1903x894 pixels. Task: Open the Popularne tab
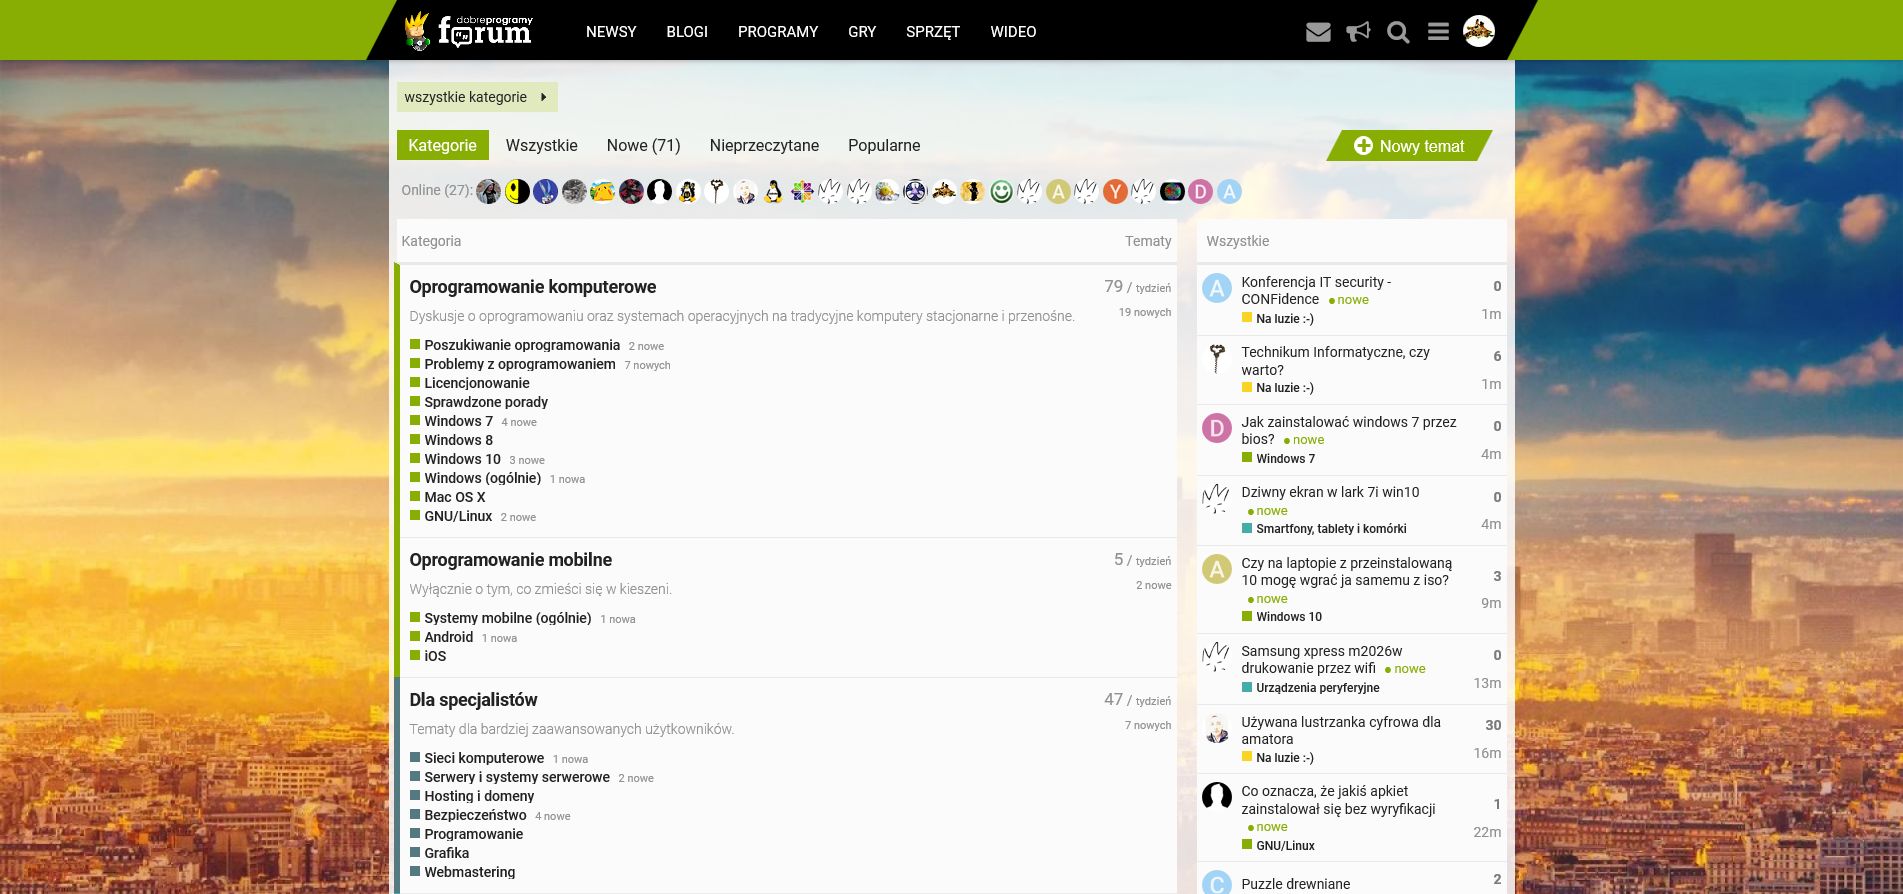pyautogui.click(x=884, y=145)
